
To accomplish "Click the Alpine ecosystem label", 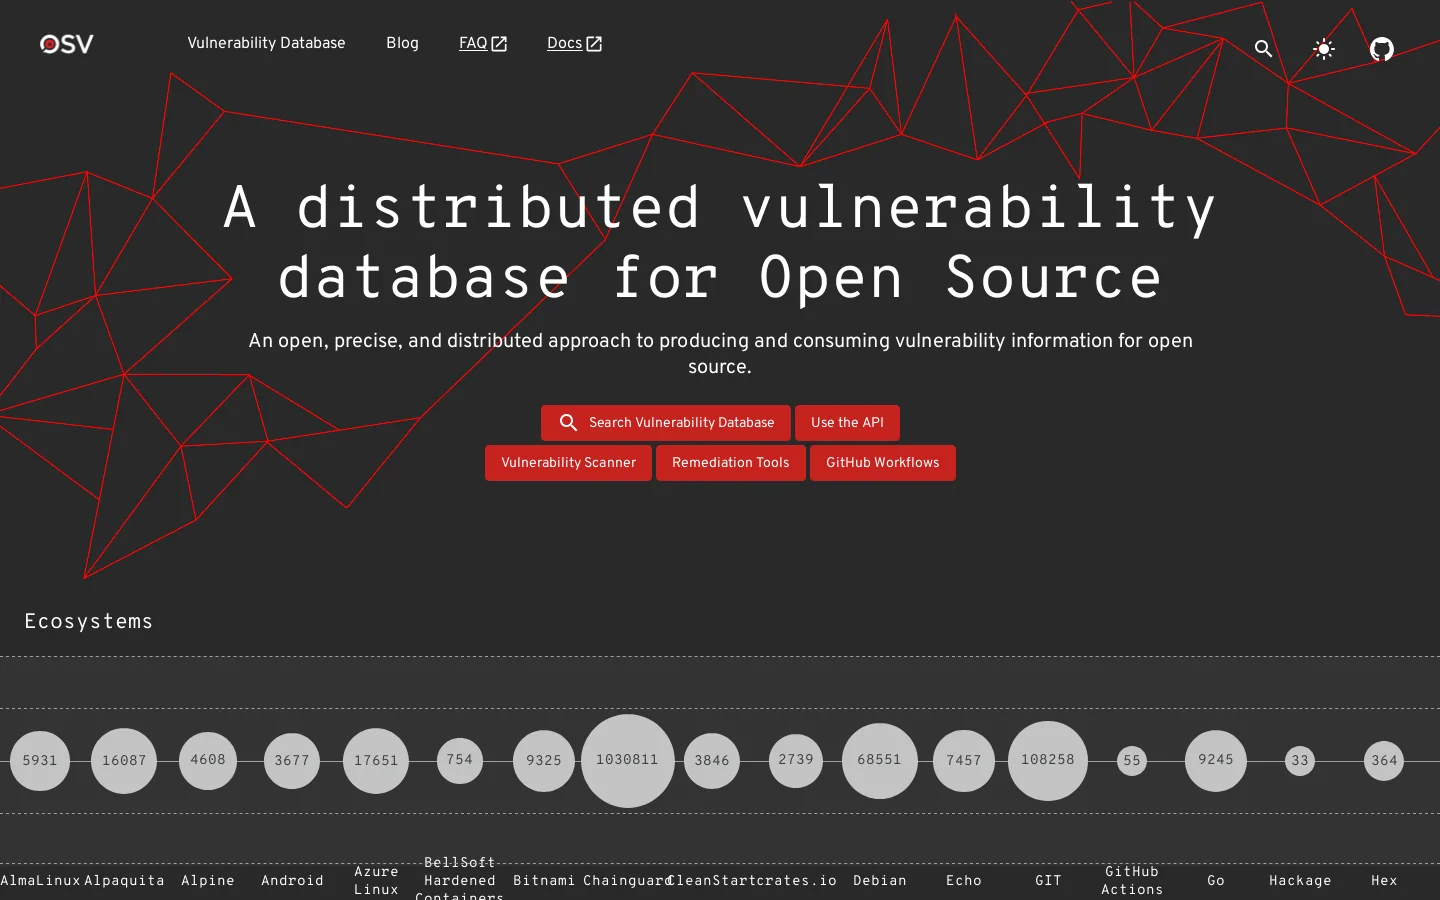I will 208,881.
